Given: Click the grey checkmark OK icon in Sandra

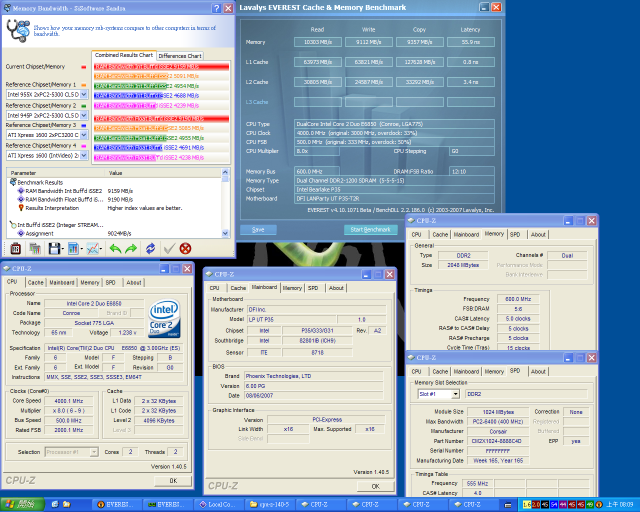Looking at the screenshot, I should (x=169, y=248).
